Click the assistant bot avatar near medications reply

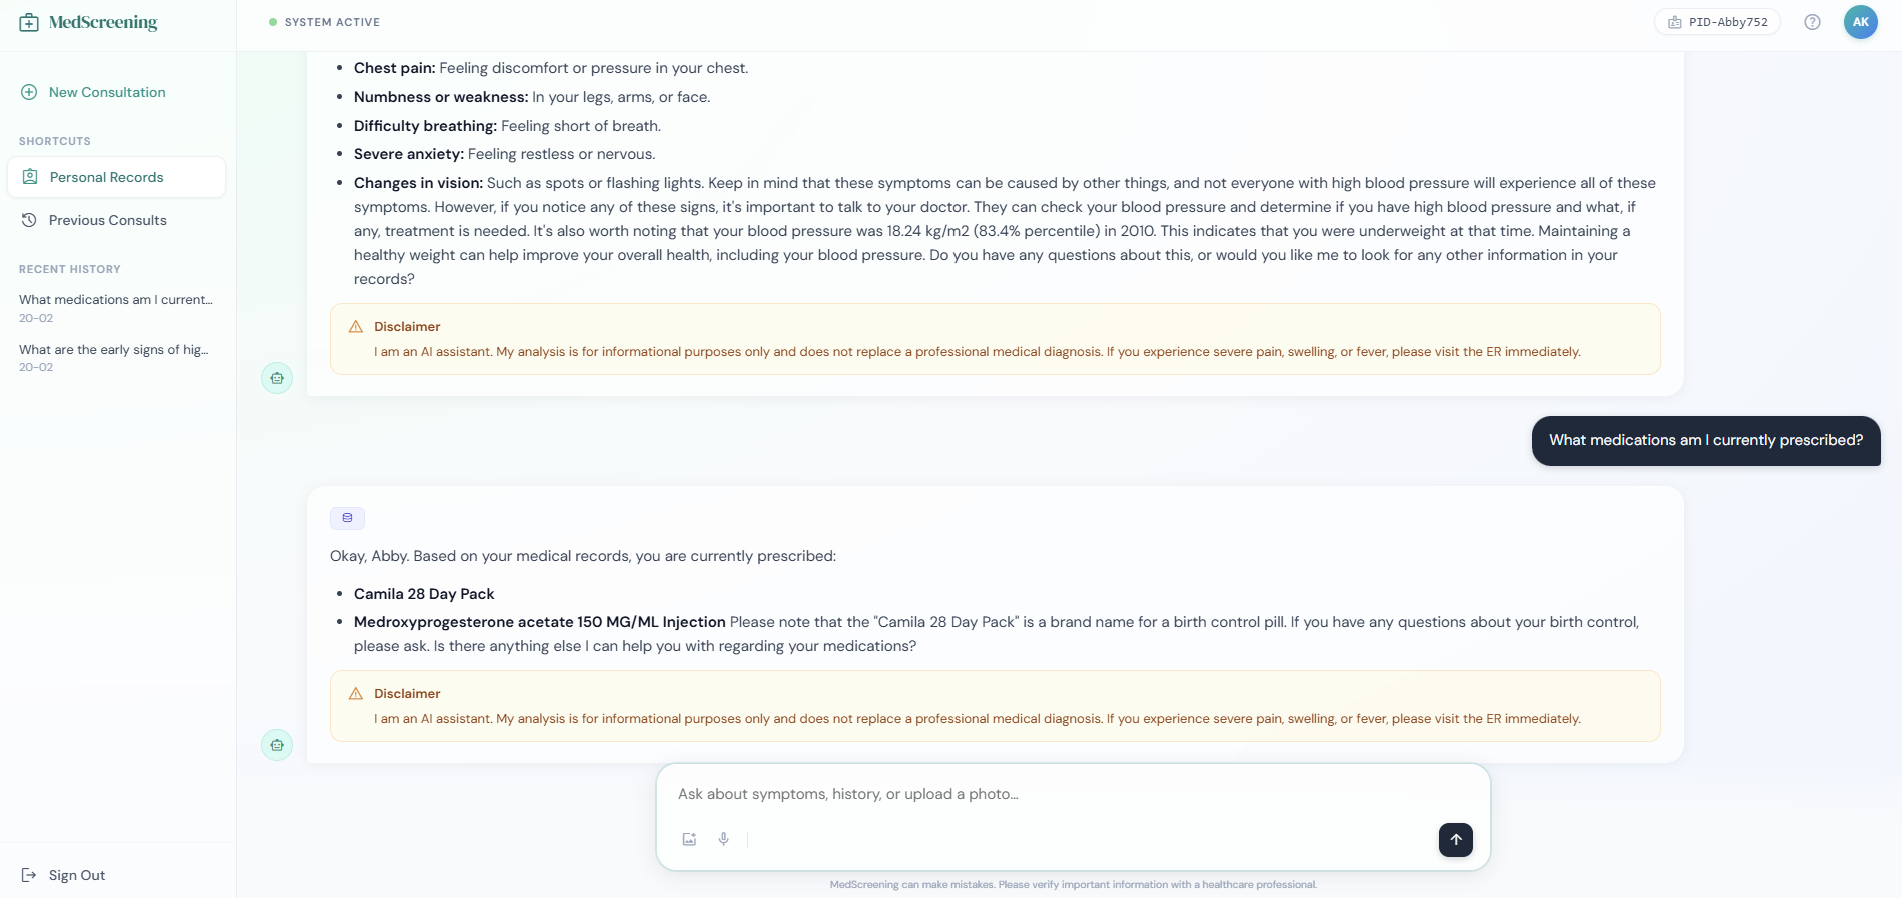coord(277,745)
